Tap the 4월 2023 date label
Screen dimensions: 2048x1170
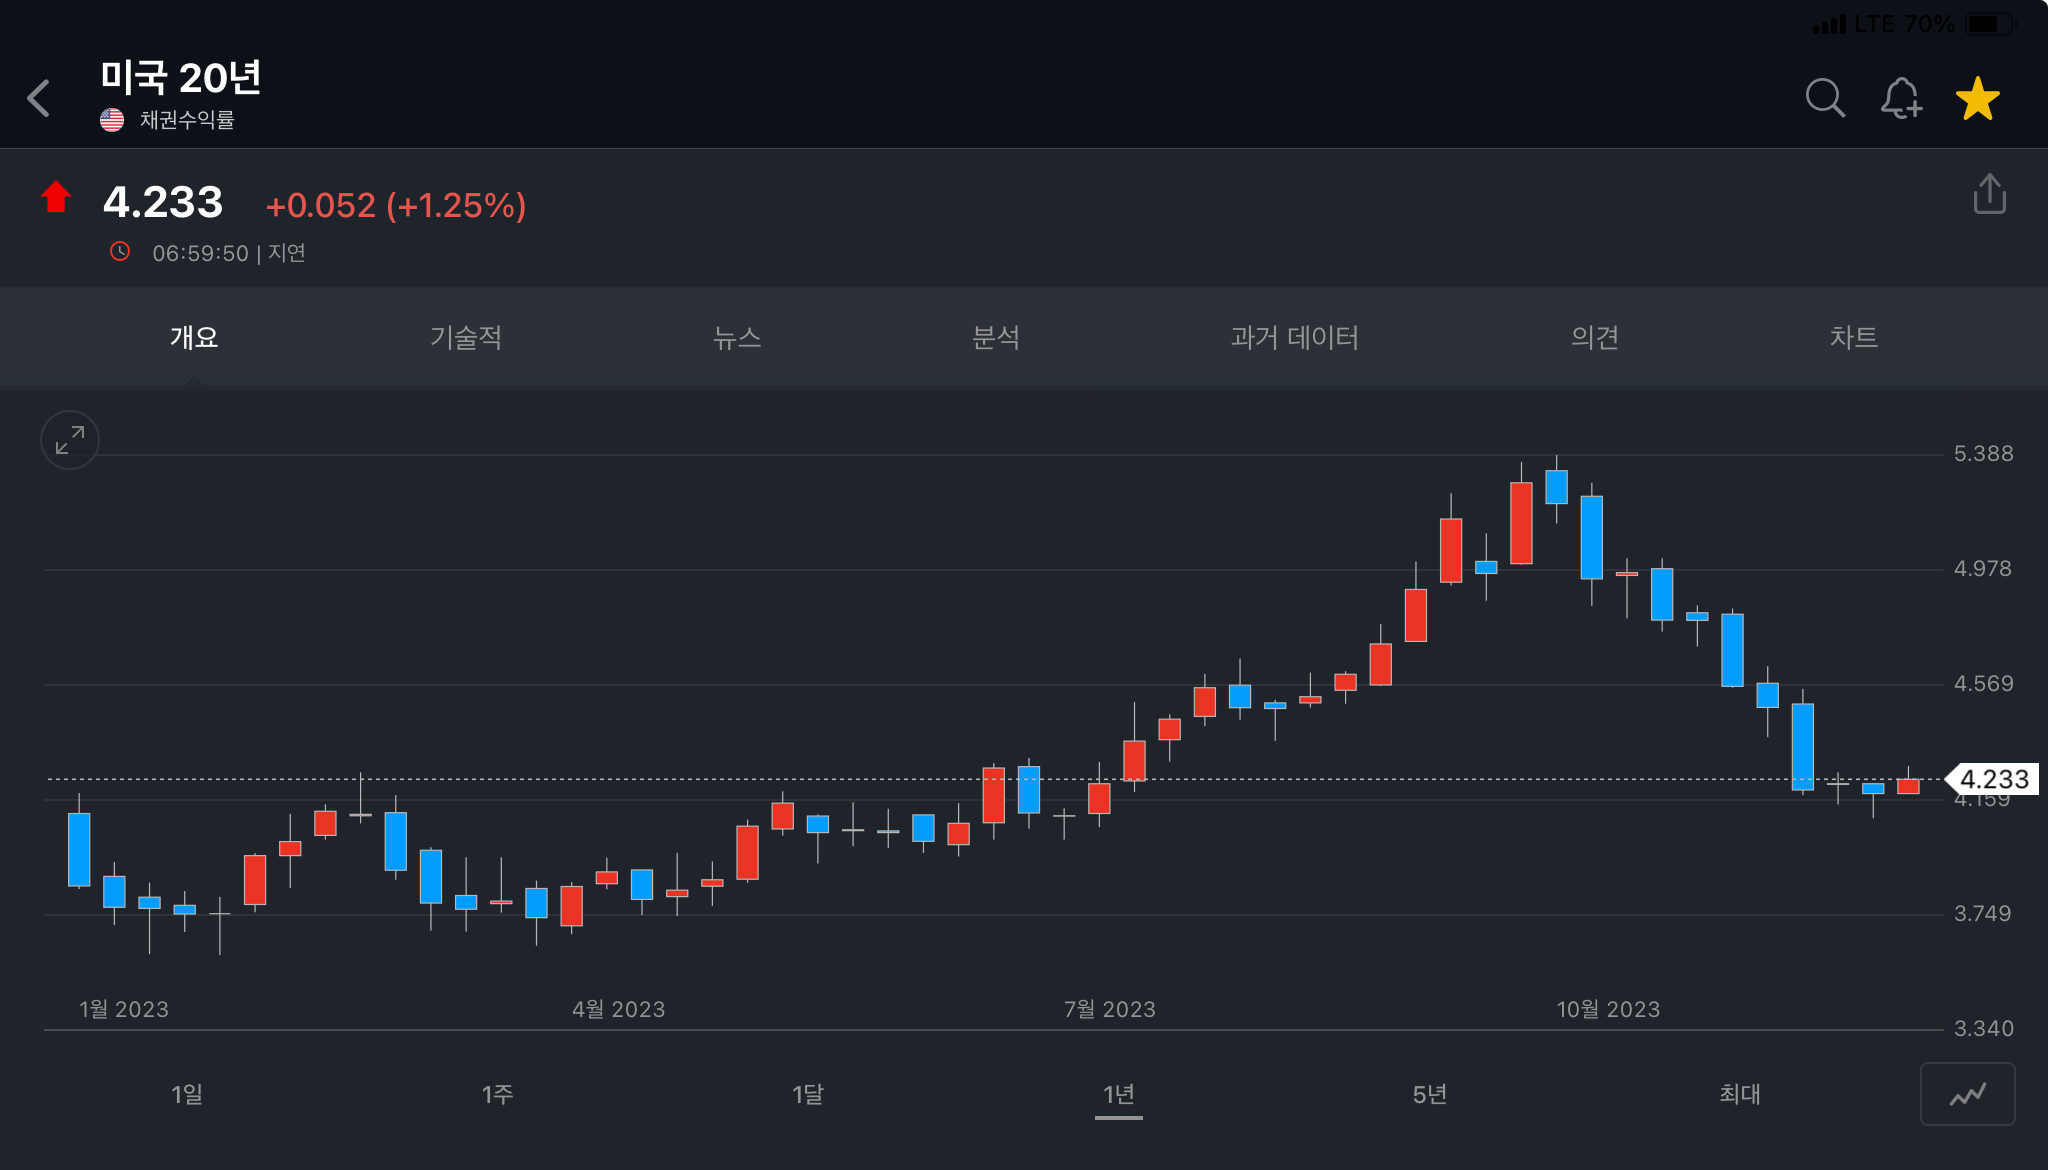pos(619,1010)
